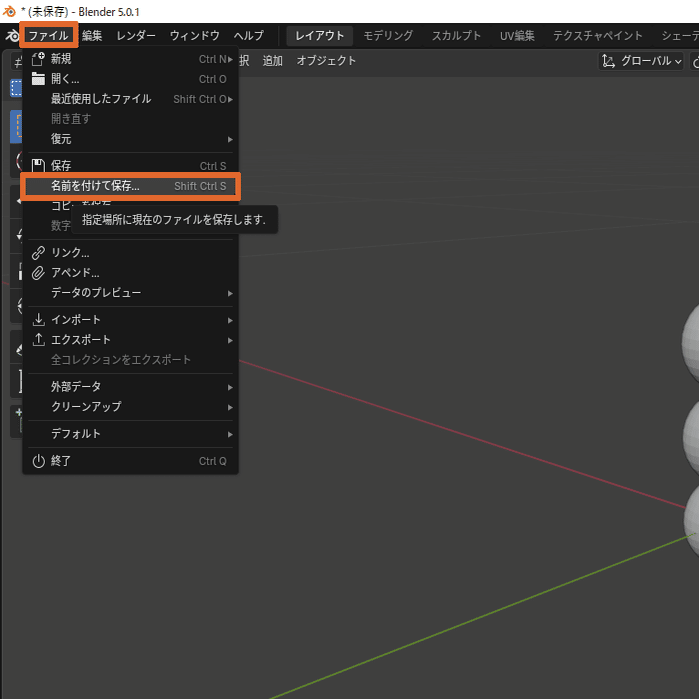Screen dimensions: 699x699
Task: Click the download arrow icon beside インポート
Action: (x=38, y=319)
